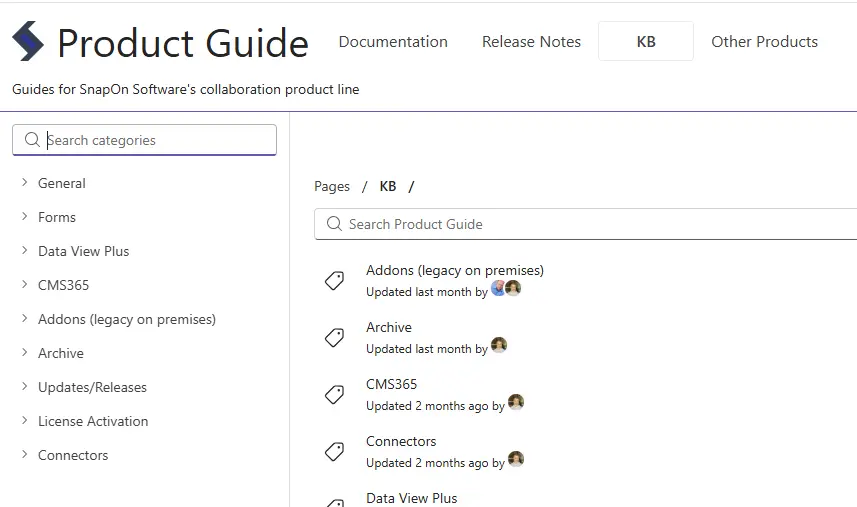The image size is (857, 507).
Task: Click the author avatar under CMS365 entry
Action: pos(516,403)
